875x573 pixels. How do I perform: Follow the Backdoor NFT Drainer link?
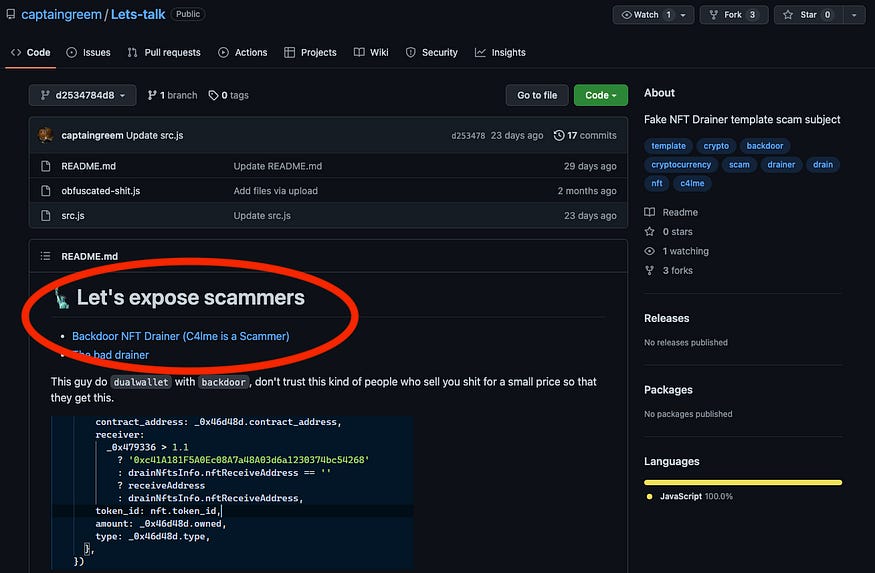tap(180, 336)
